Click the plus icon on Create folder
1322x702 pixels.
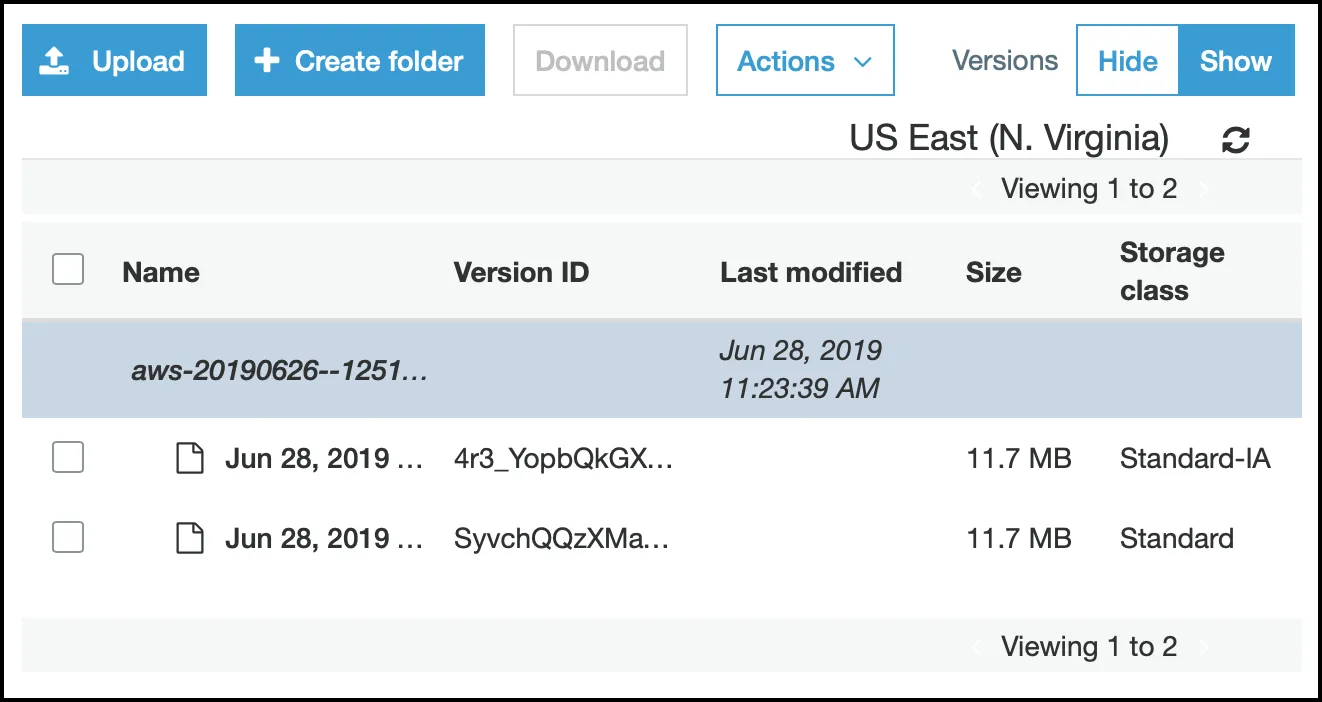coord(266,61)
